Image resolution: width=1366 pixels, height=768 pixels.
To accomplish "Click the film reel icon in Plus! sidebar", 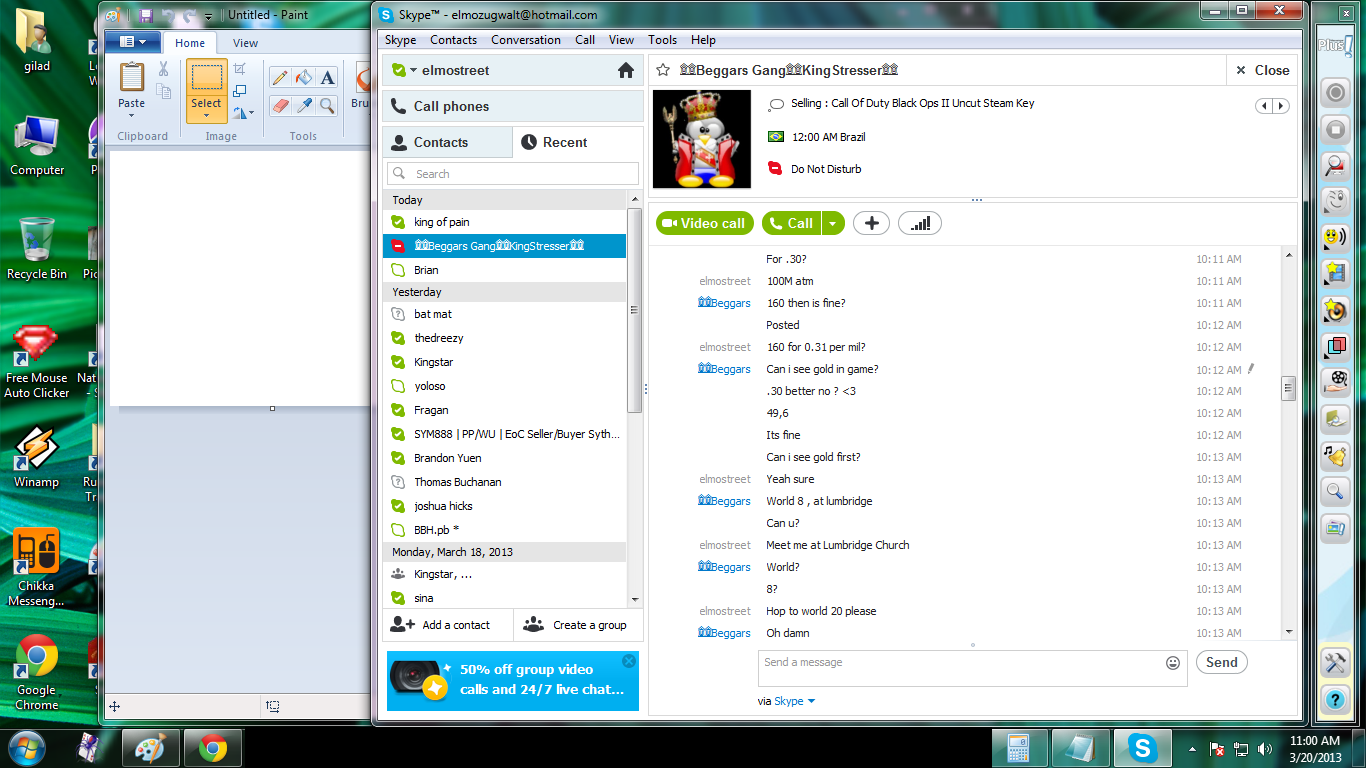I will pos(1335,381).
